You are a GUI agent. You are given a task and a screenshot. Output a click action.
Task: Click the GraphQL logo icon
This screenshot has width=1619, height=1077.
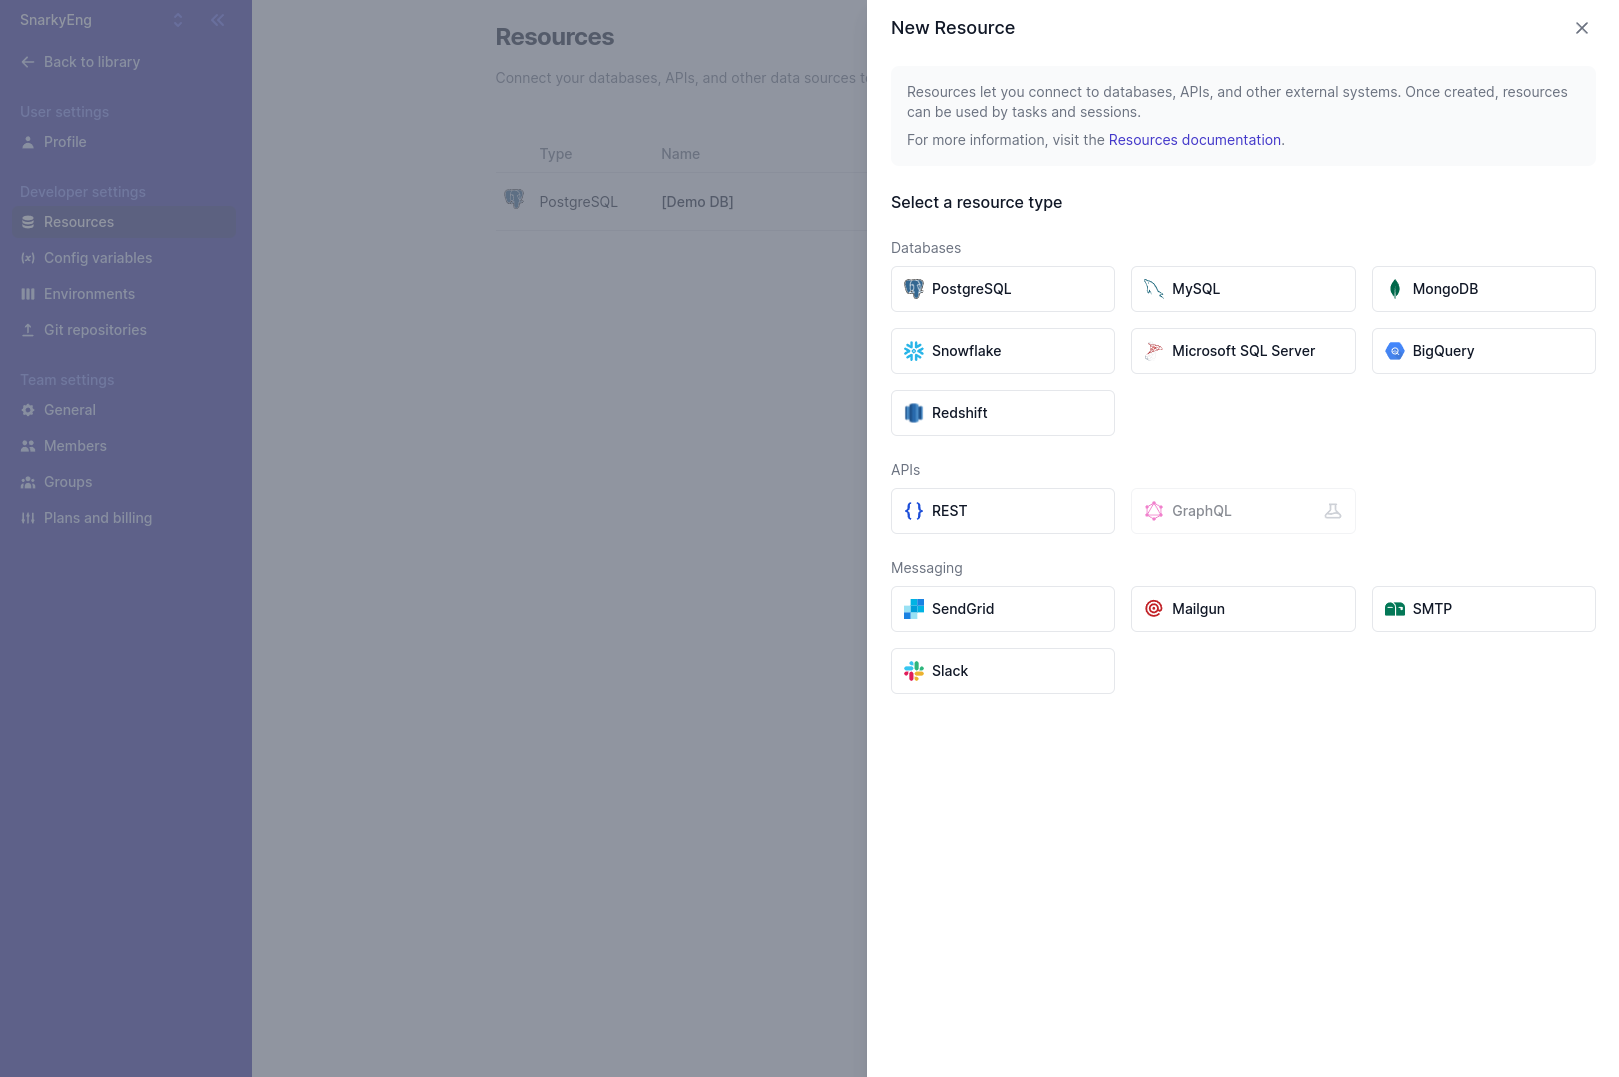[x=1154, y=511]
